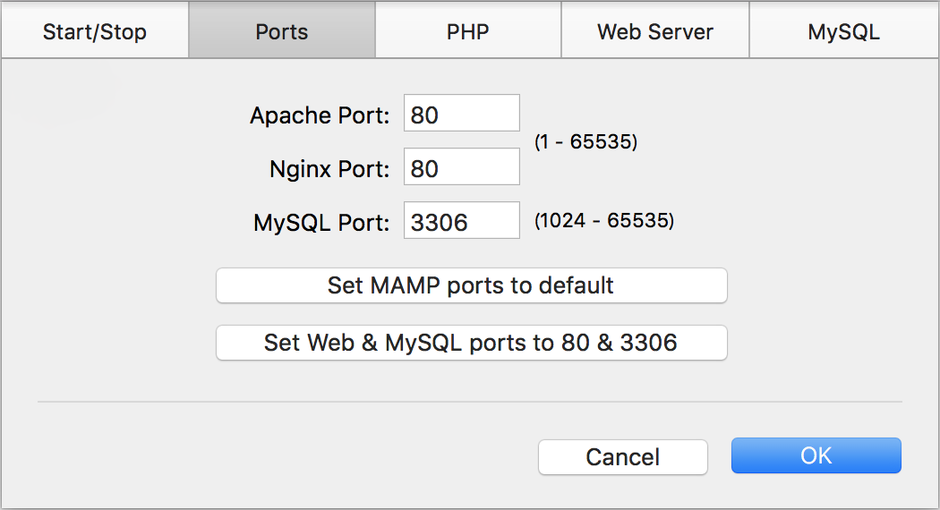Click the (1 - 65535) range hint
This screenshot has height=510, width=940.
(585, 142)
